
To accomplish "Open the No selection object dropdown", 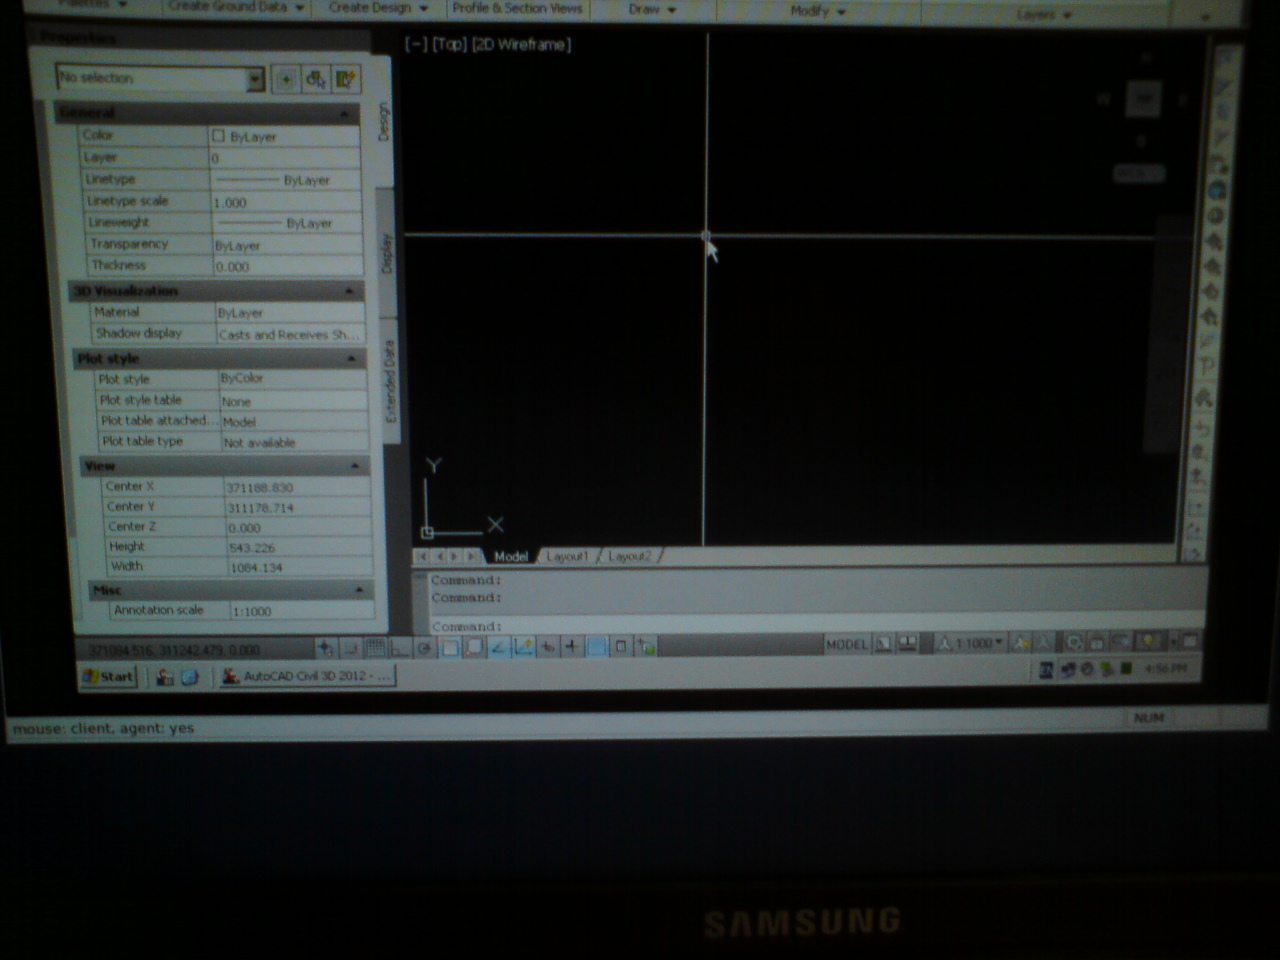I will [255, 79].
